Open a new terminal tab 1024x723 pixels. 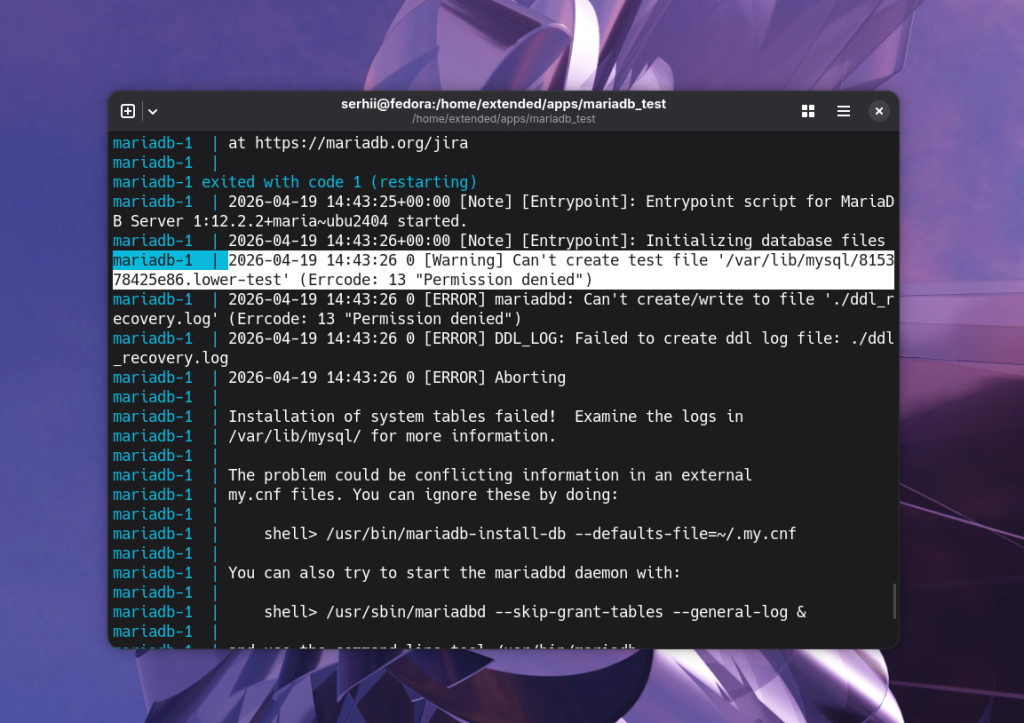(x=128, y=111)
